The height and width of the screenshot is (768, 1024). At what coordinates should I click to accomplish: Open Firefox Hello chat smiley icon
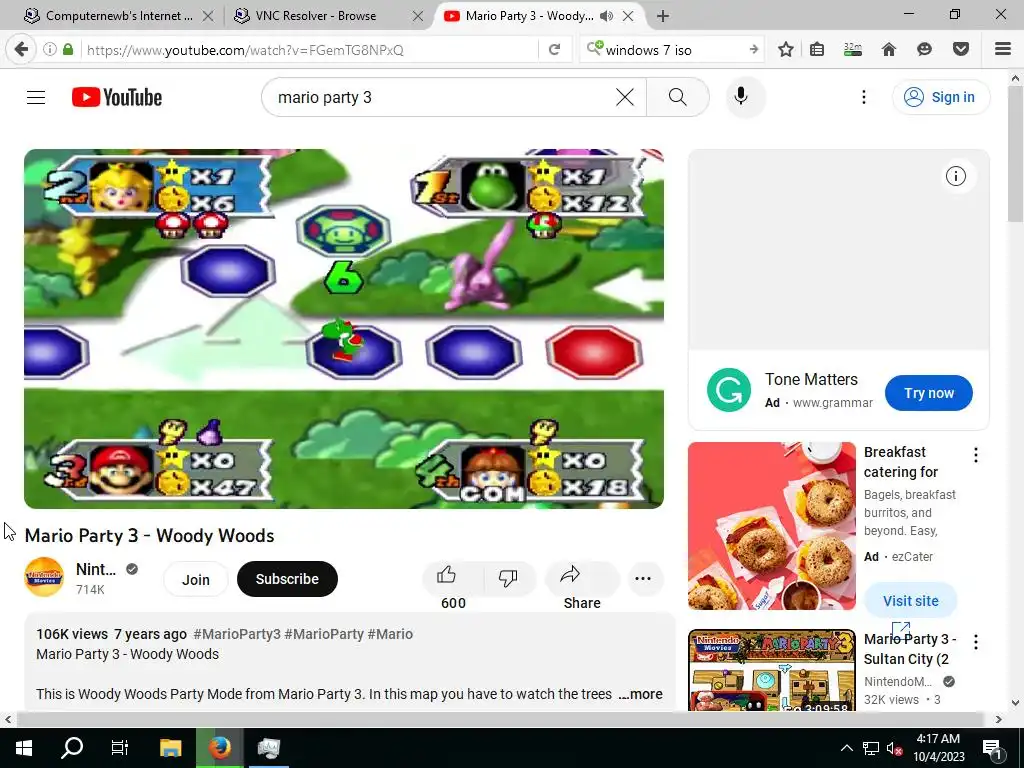pos(924,50)
